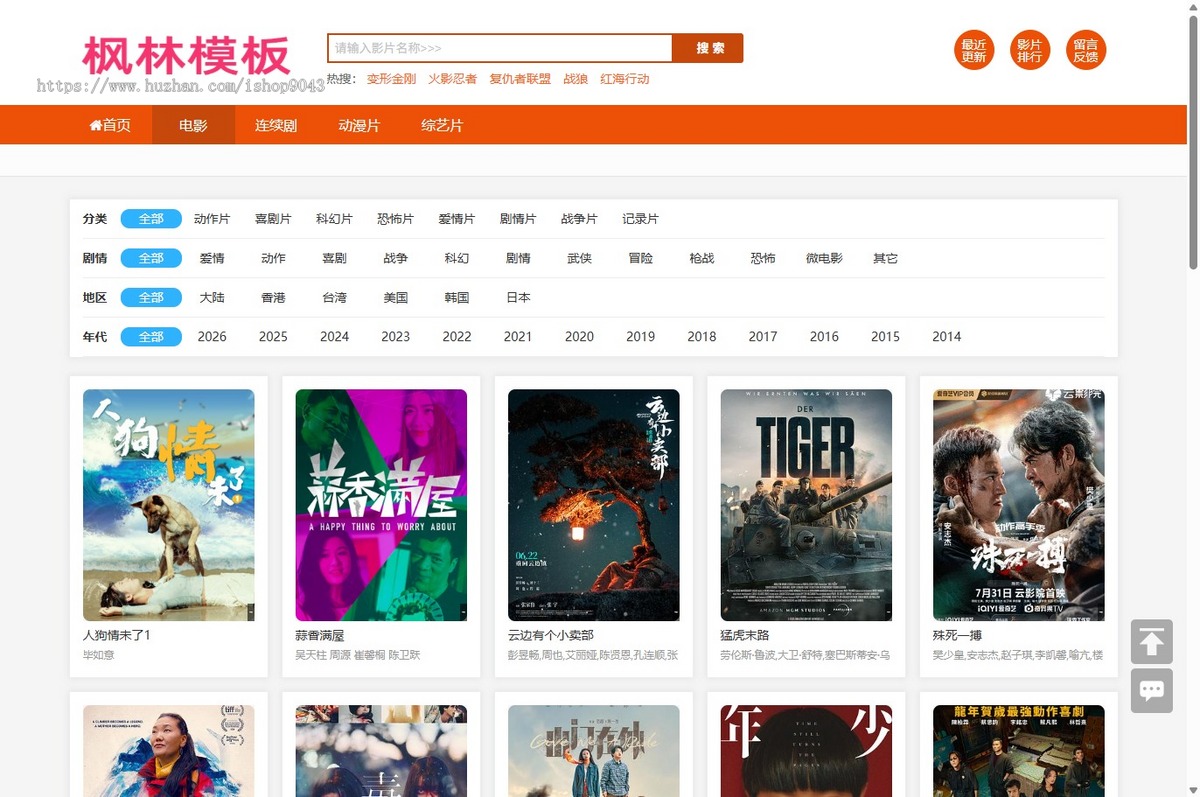Image resolution: width=1200 pixels, height=797 pixels.
Task: Open the 留言反馈 round icon
Action: pyautogui.click(x=1086, y=50)
